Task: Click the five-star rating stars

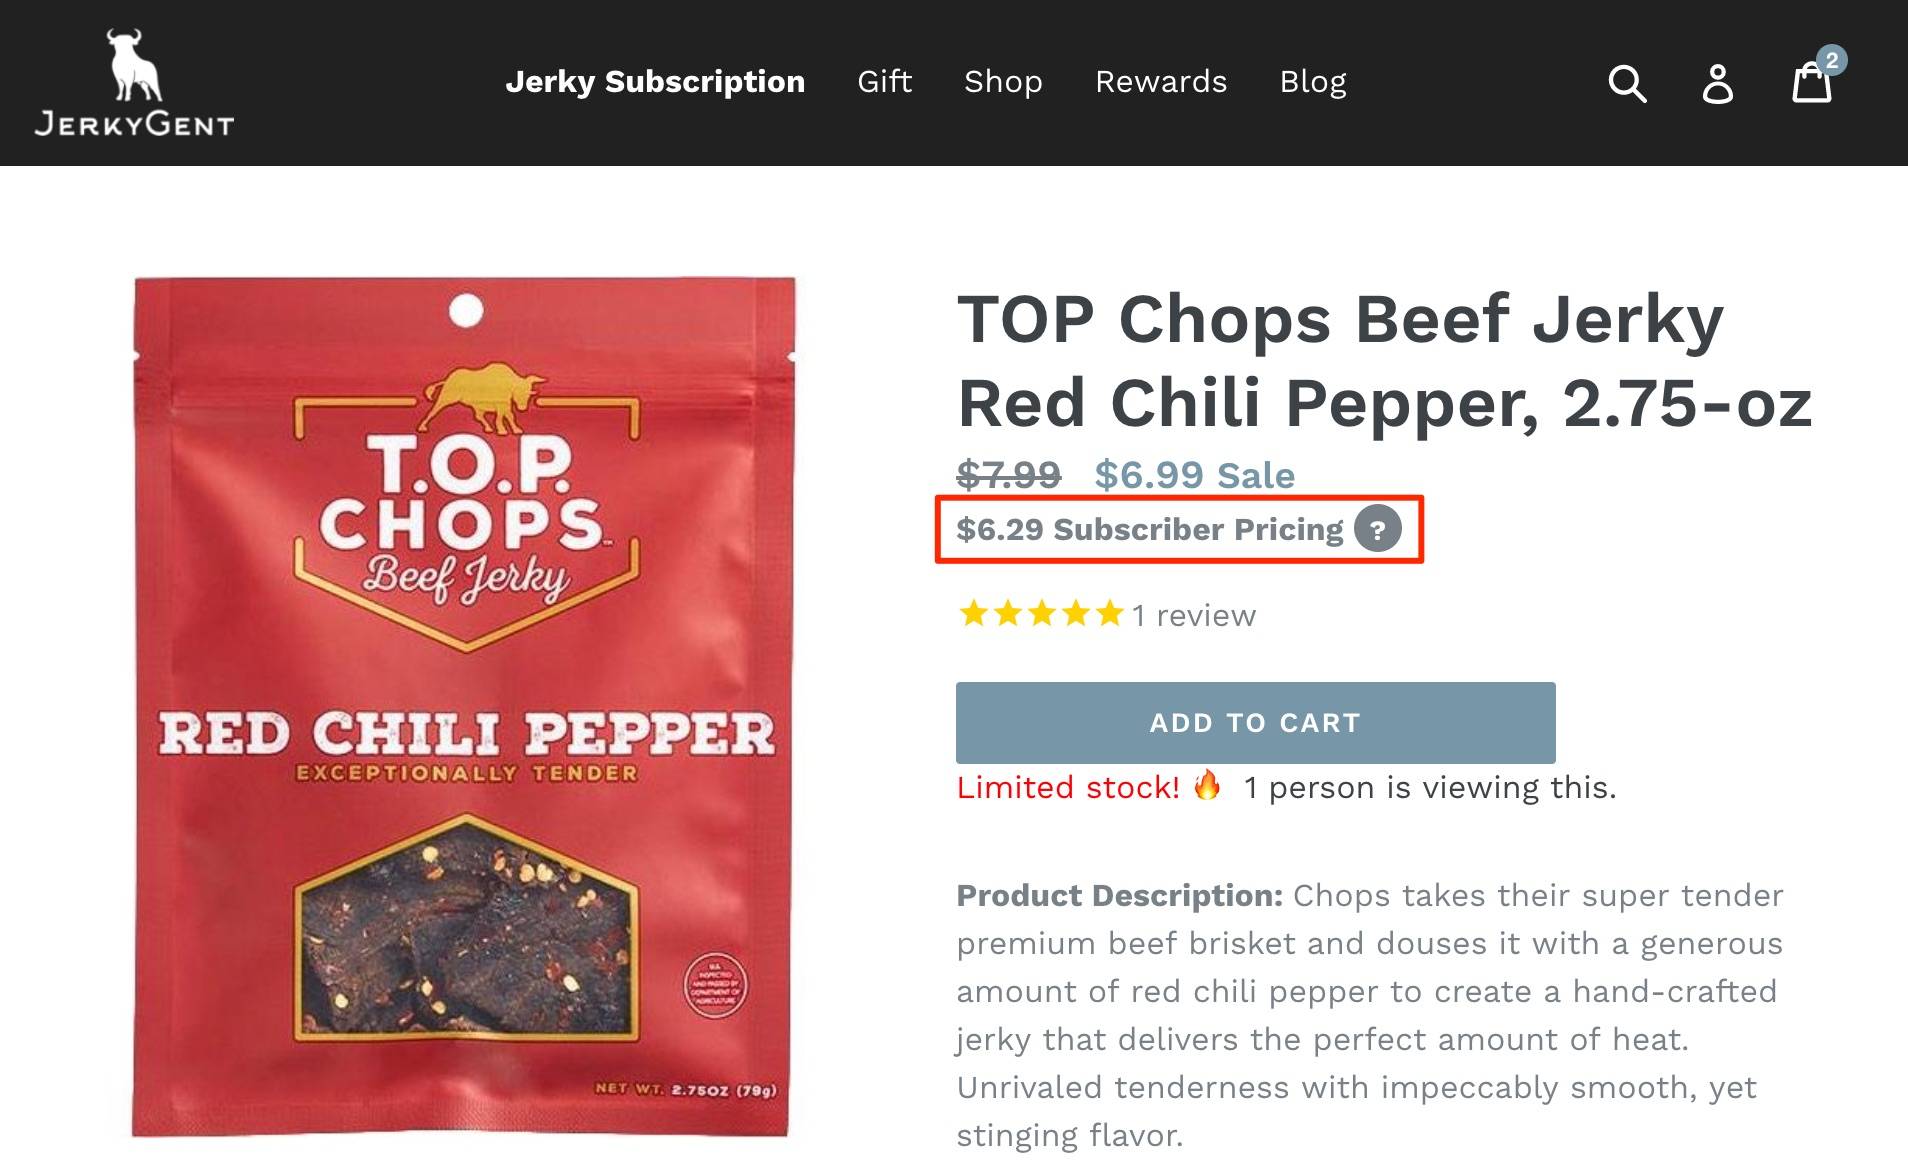Action: click(x=1041, y=614)
